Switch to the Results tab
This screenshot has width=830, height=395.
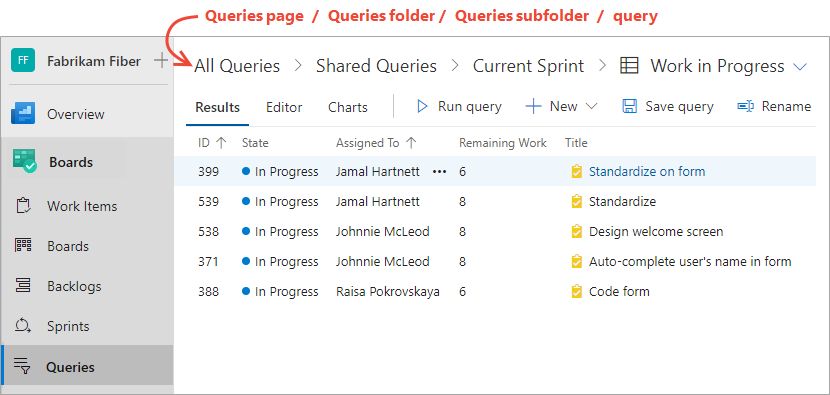pos(218,107)
